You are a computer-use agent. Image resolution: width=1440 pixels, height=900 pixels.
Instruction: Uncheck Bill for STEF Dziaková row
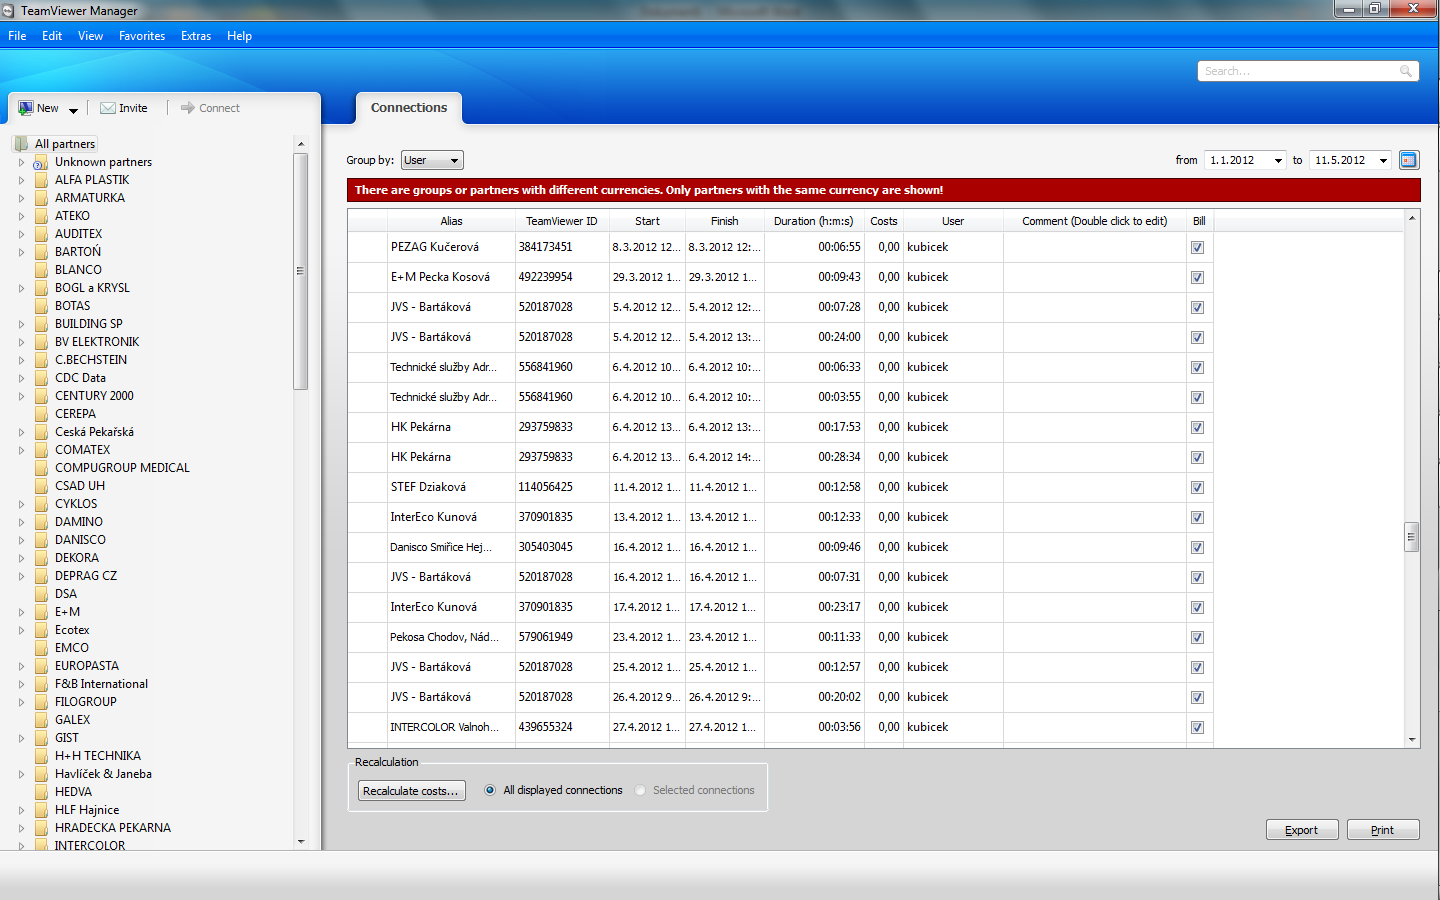click(x=1197, y=488)
